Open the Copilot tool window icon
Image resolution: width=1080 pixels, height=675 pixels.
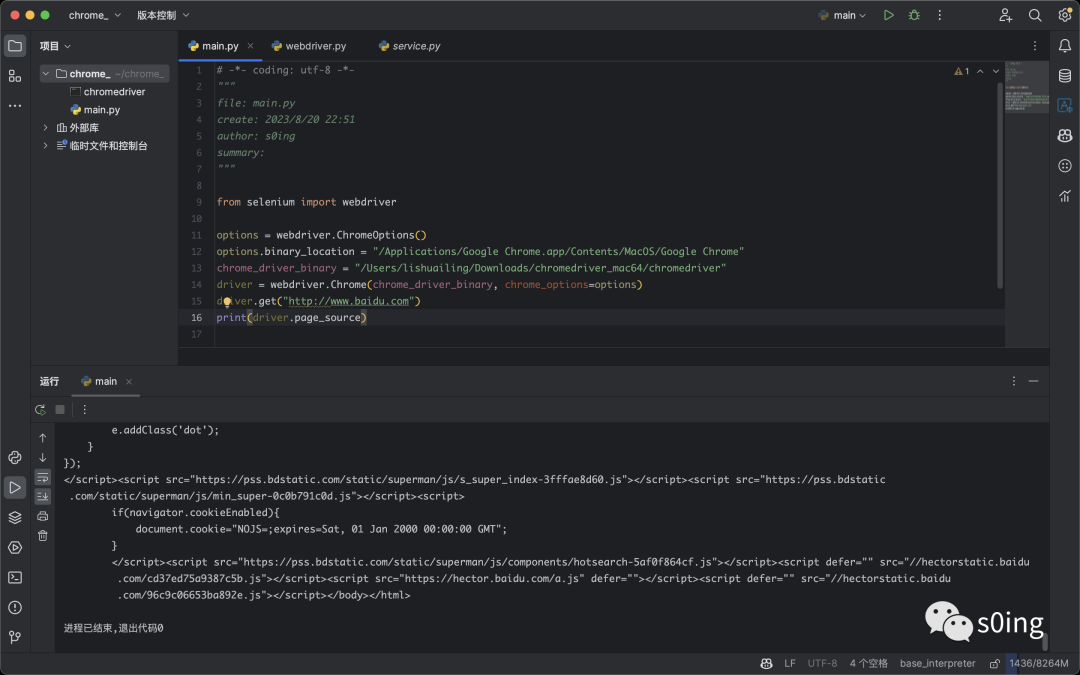(x=1065, y=136)
